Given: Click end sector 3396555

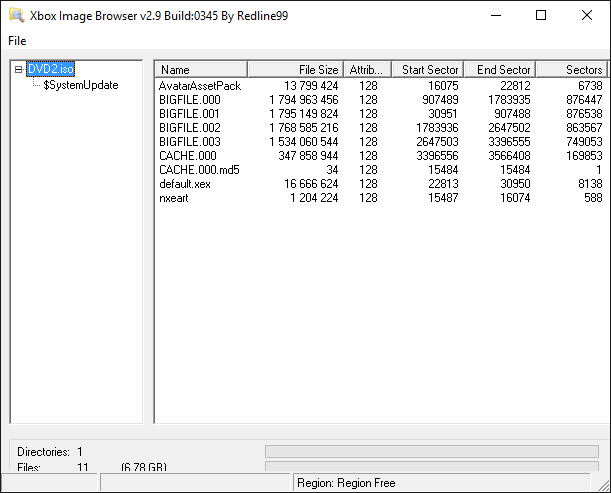Looking at the screenshot, I should click(x=509, y=141).
